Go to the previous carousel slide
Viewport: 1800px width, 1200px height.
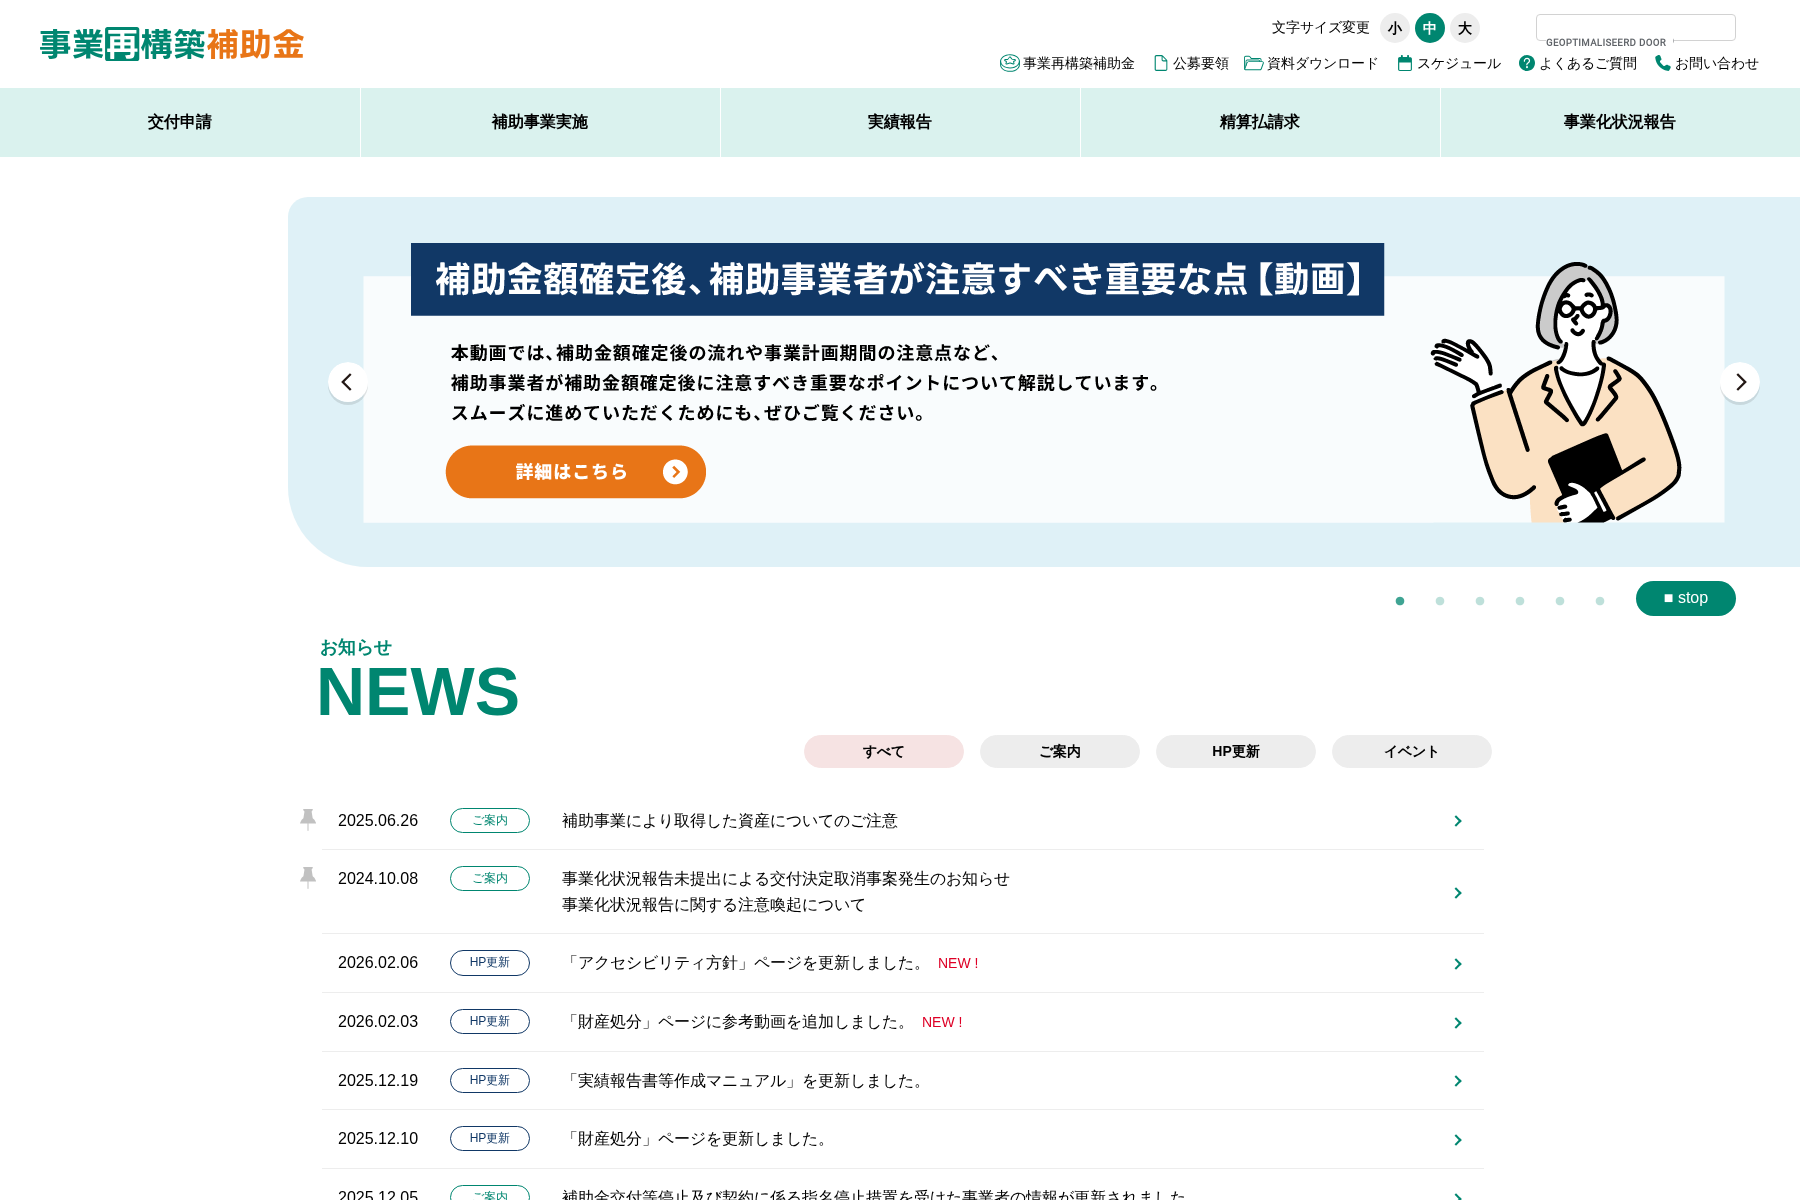347,382
